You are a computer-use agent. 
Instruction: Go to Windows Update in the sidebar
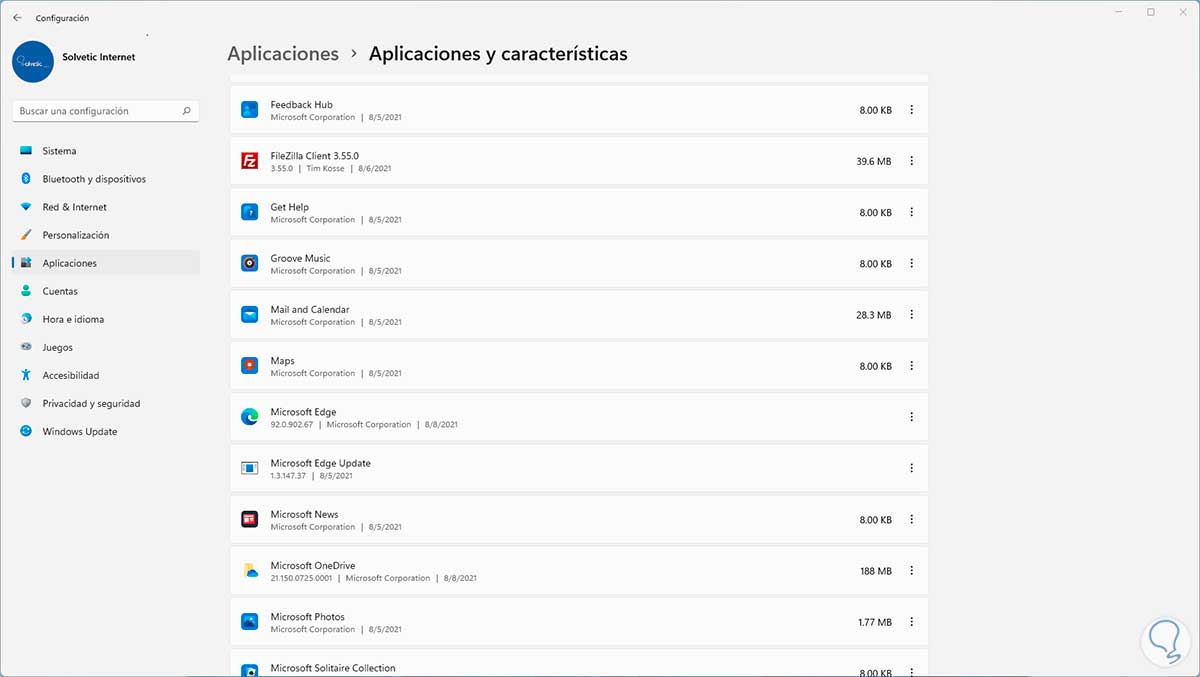pos(79,432)
